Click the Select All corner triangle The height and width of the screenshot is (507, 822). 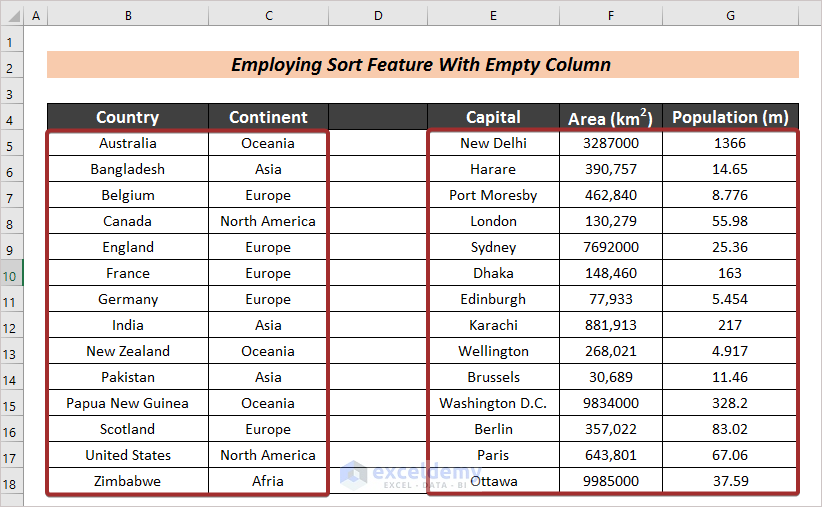[10, 16]
